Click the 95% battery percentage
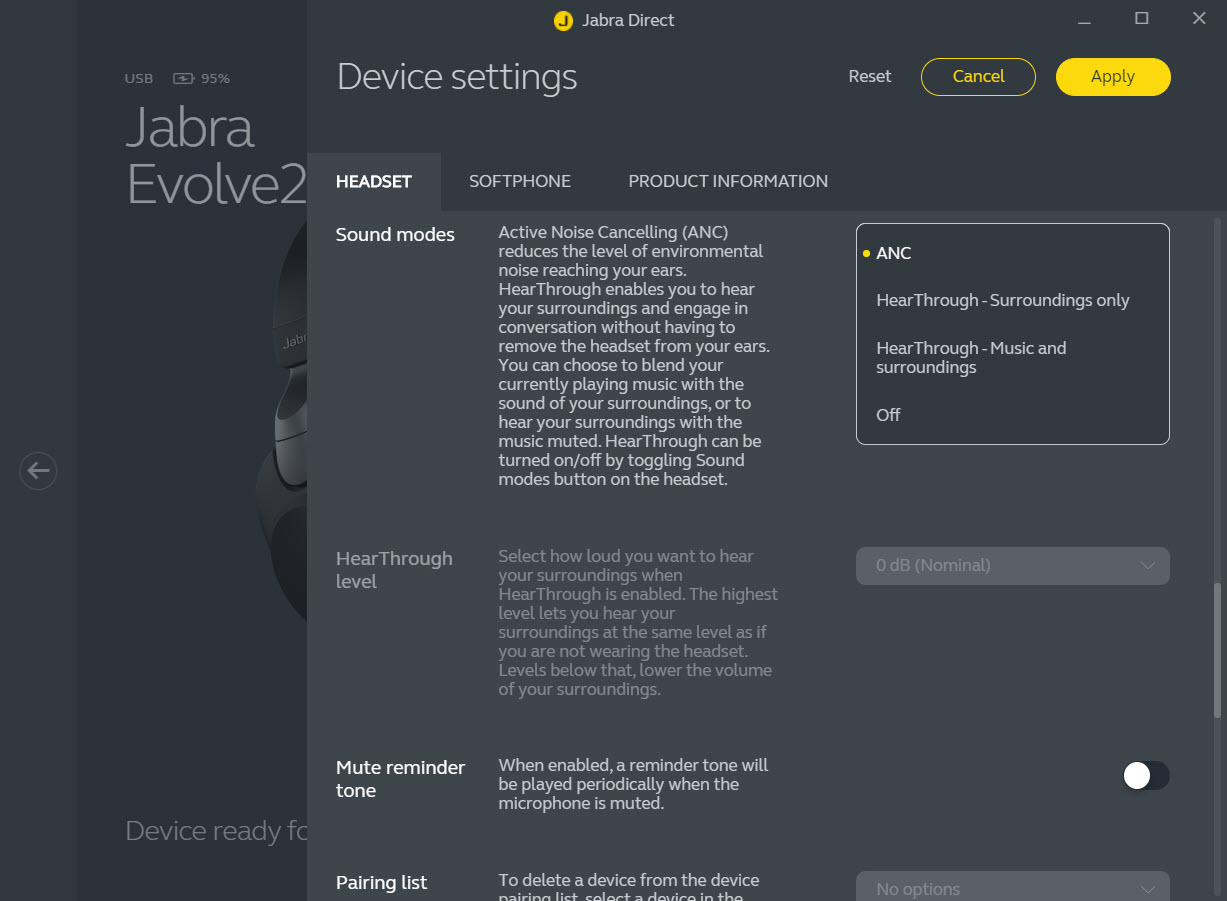1227x901 pixels. (215, 78)
